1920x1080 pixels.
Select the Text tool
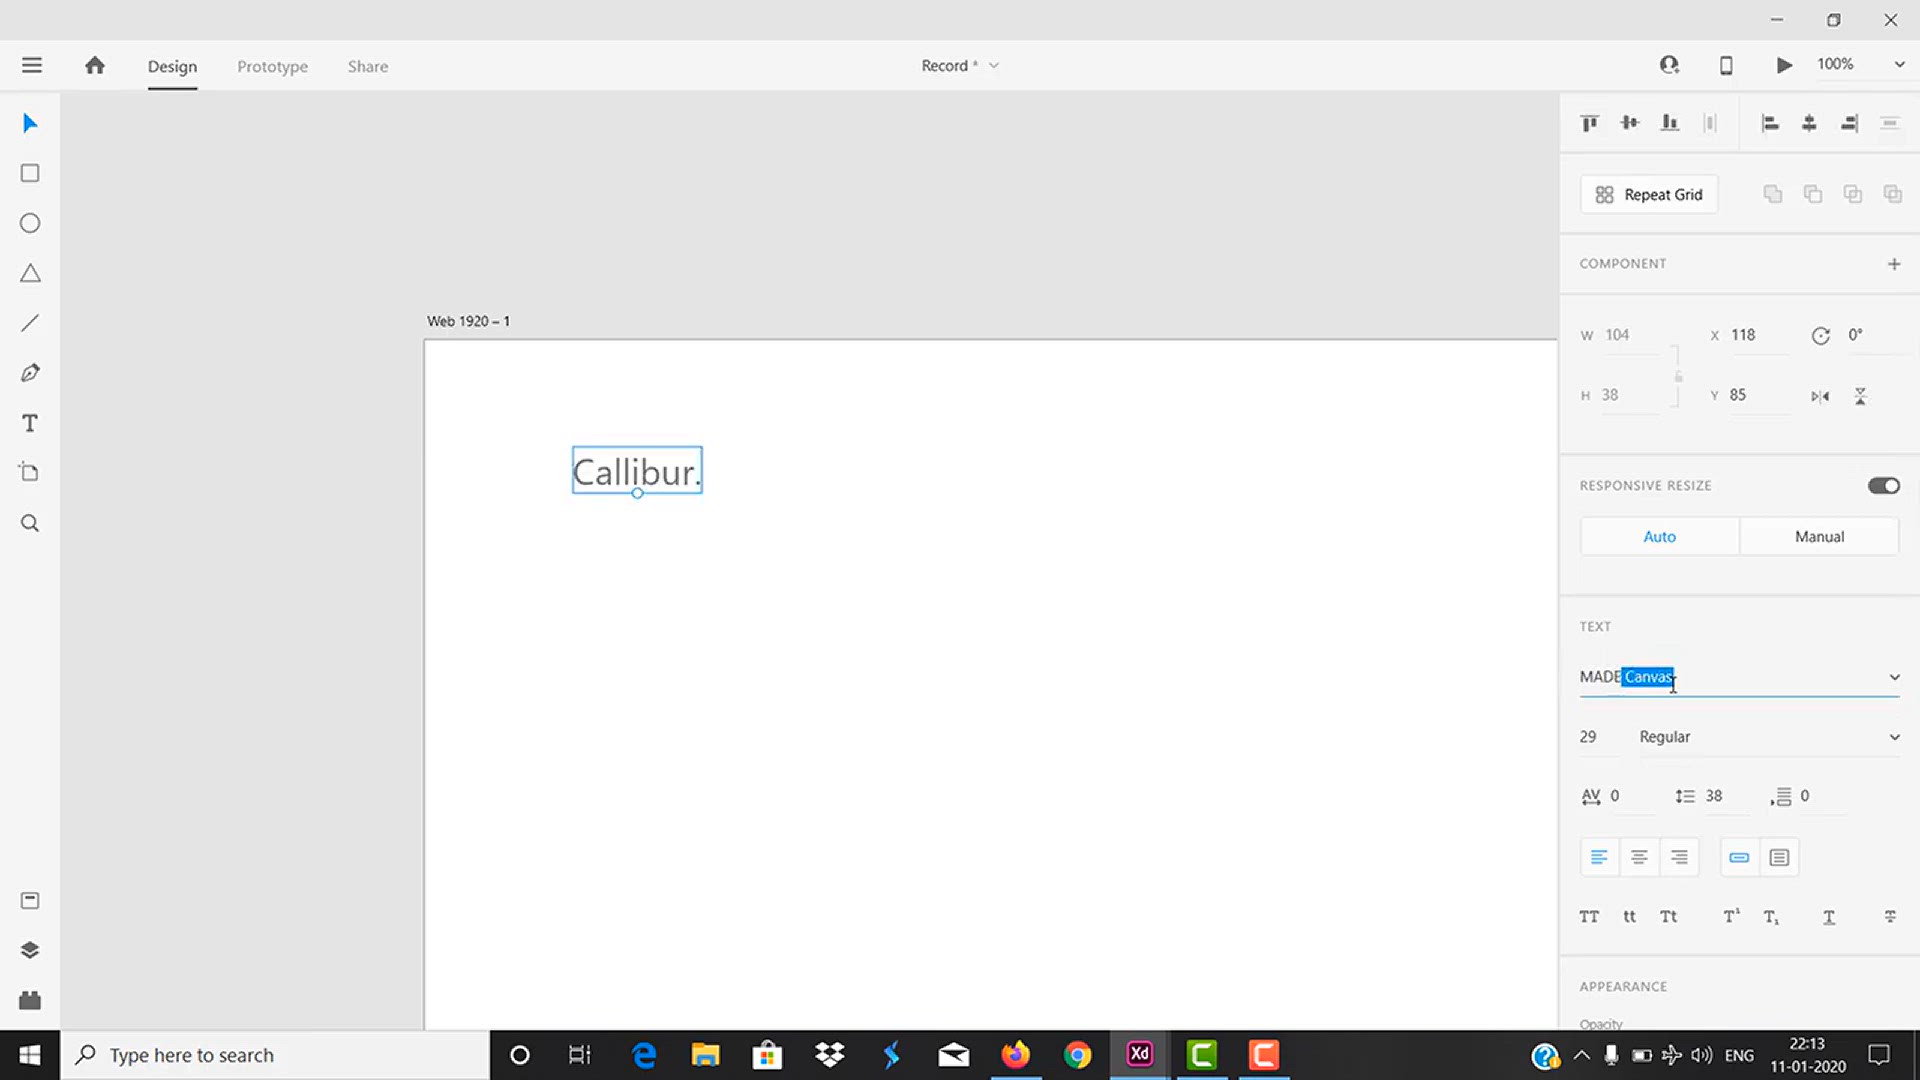(30, 423)
